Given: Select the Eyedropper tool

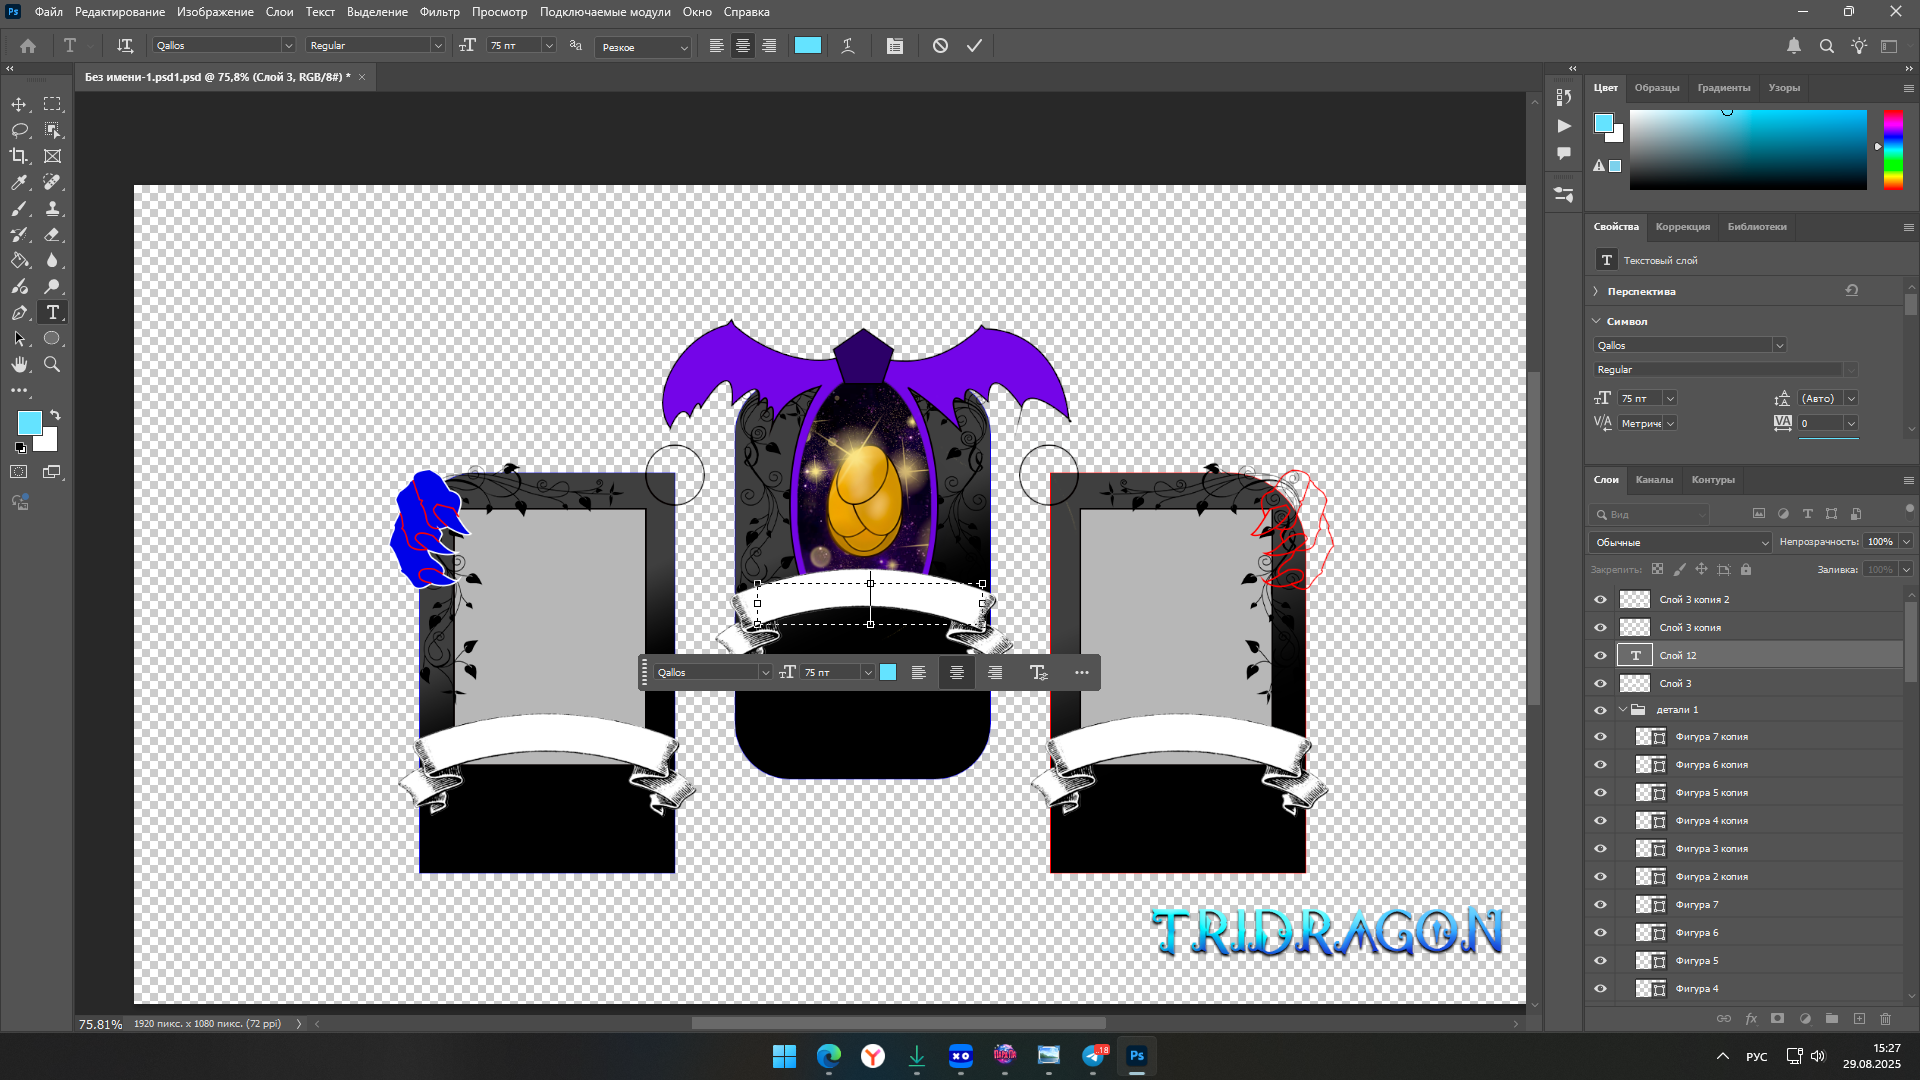Looking at the screenshot, I should [19, 182].
